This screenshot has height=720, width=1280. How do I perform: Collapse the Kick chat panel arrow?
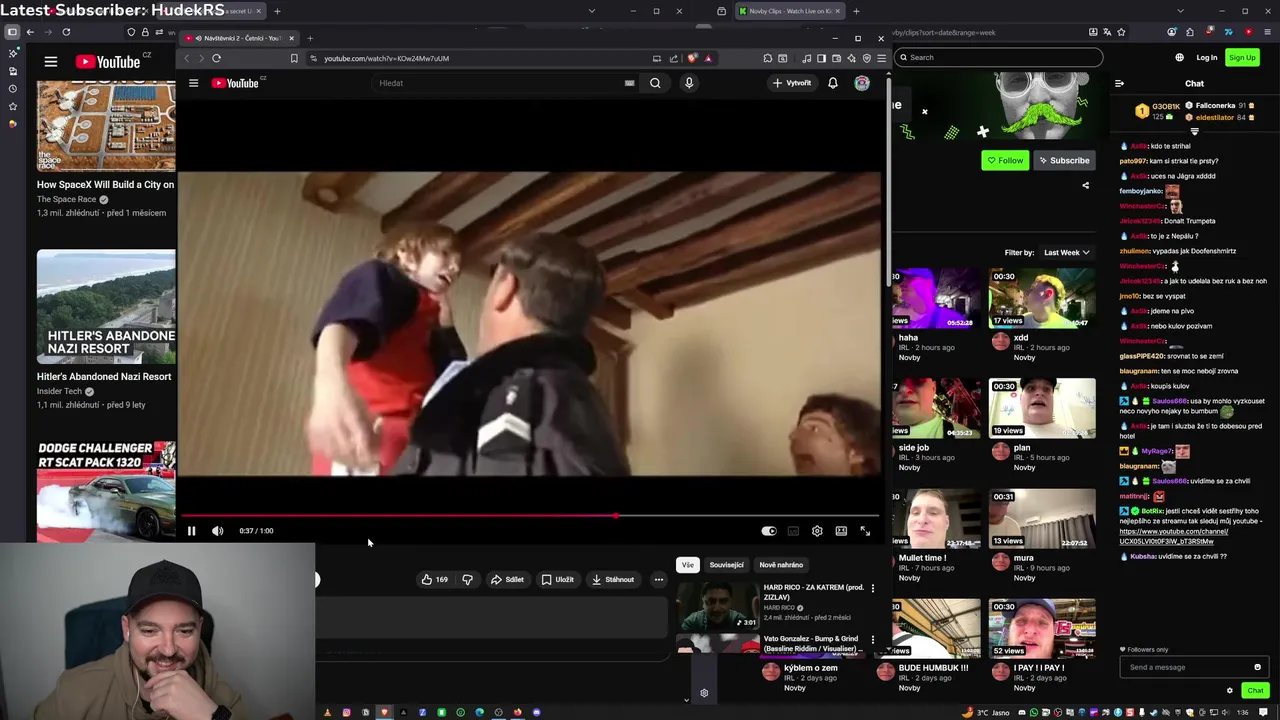[x=1119, y=84]
